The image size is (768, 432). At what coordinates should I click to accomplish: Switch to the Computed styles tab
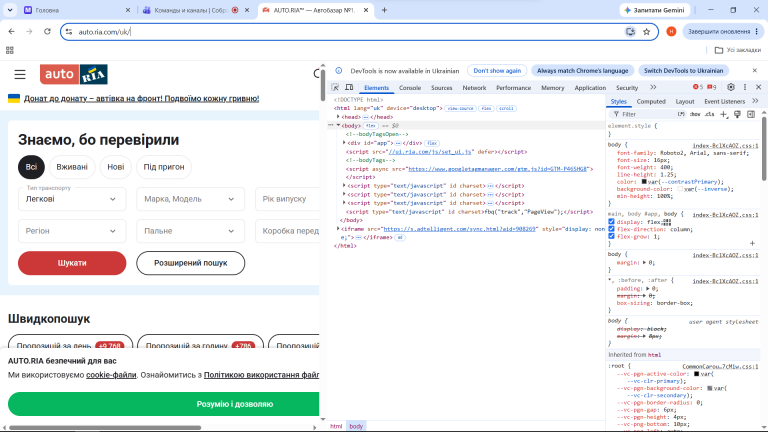(651, 101)
